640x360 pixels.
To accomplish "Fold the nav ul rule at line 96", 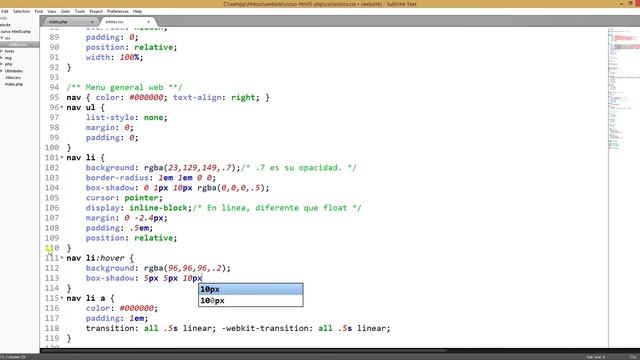I will (x=62, y=108).
